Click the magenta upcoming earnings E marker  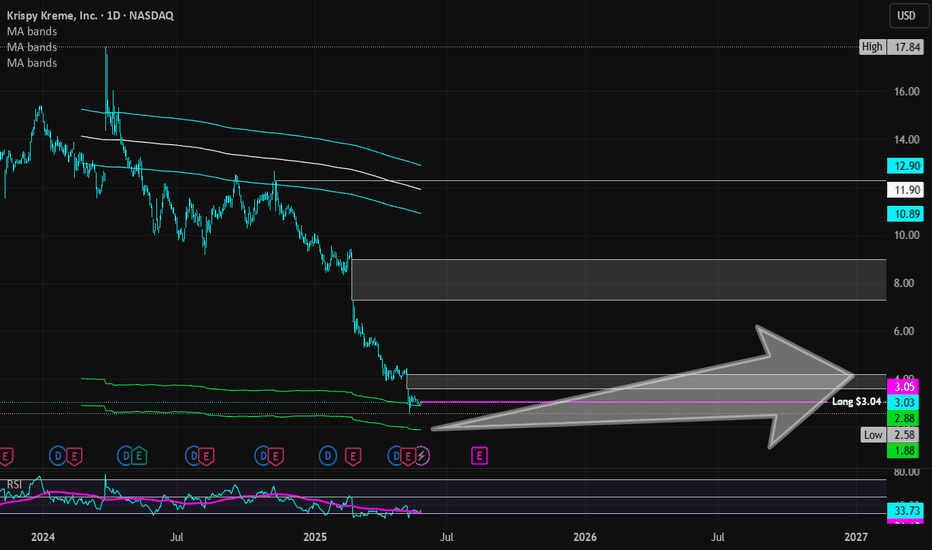479,456
